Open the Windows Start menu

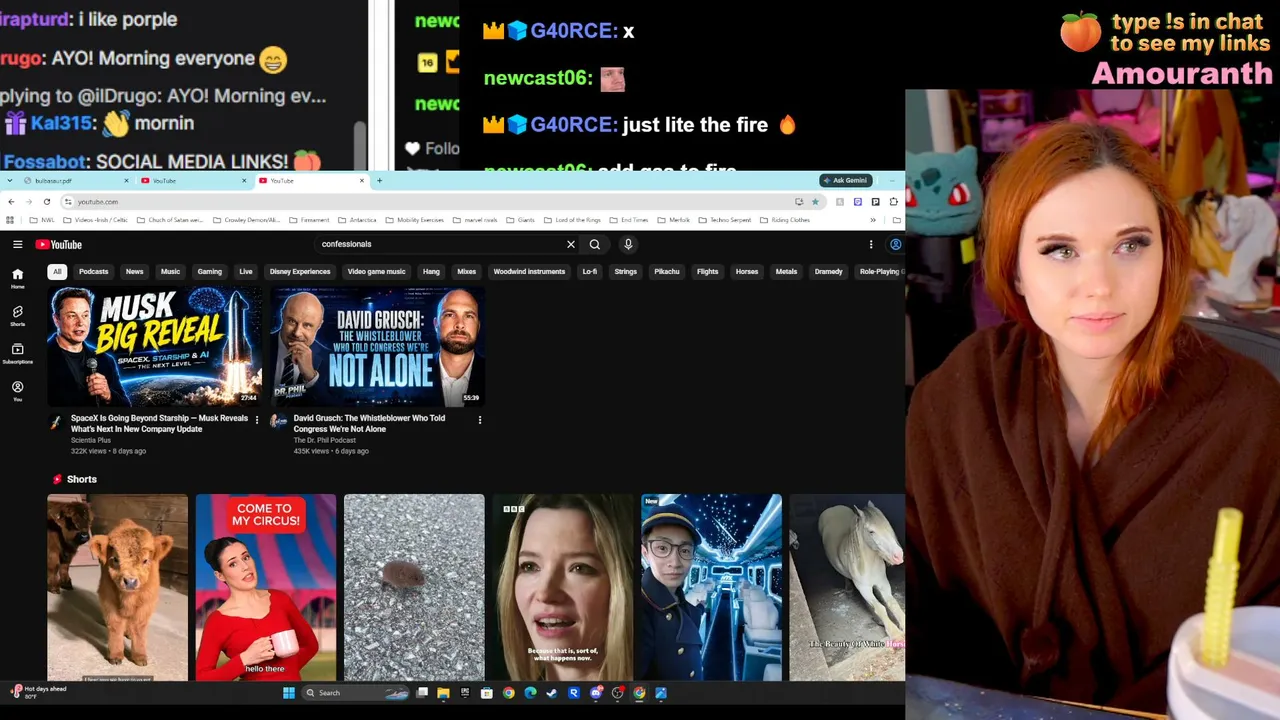click(x=289, y=693)
